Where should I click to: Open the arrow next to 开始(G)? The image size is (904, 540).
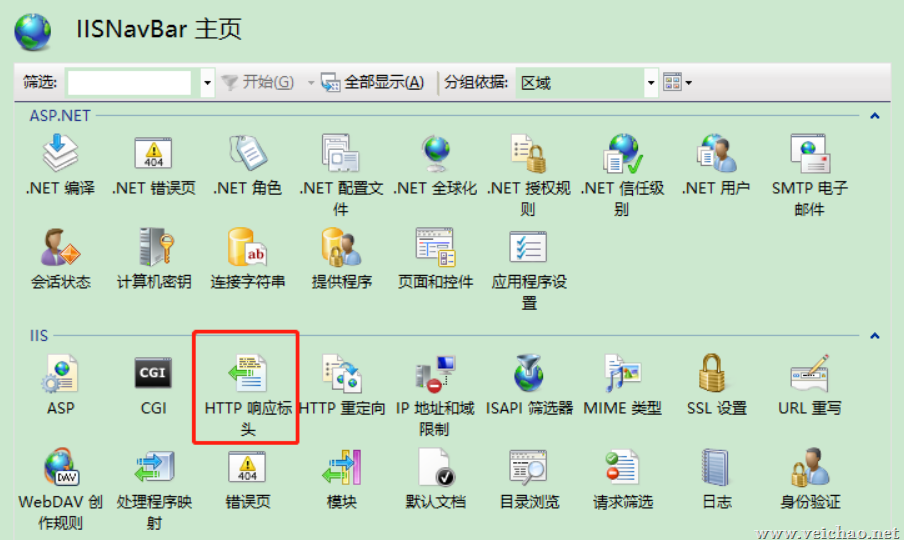[x=311, y=83]
